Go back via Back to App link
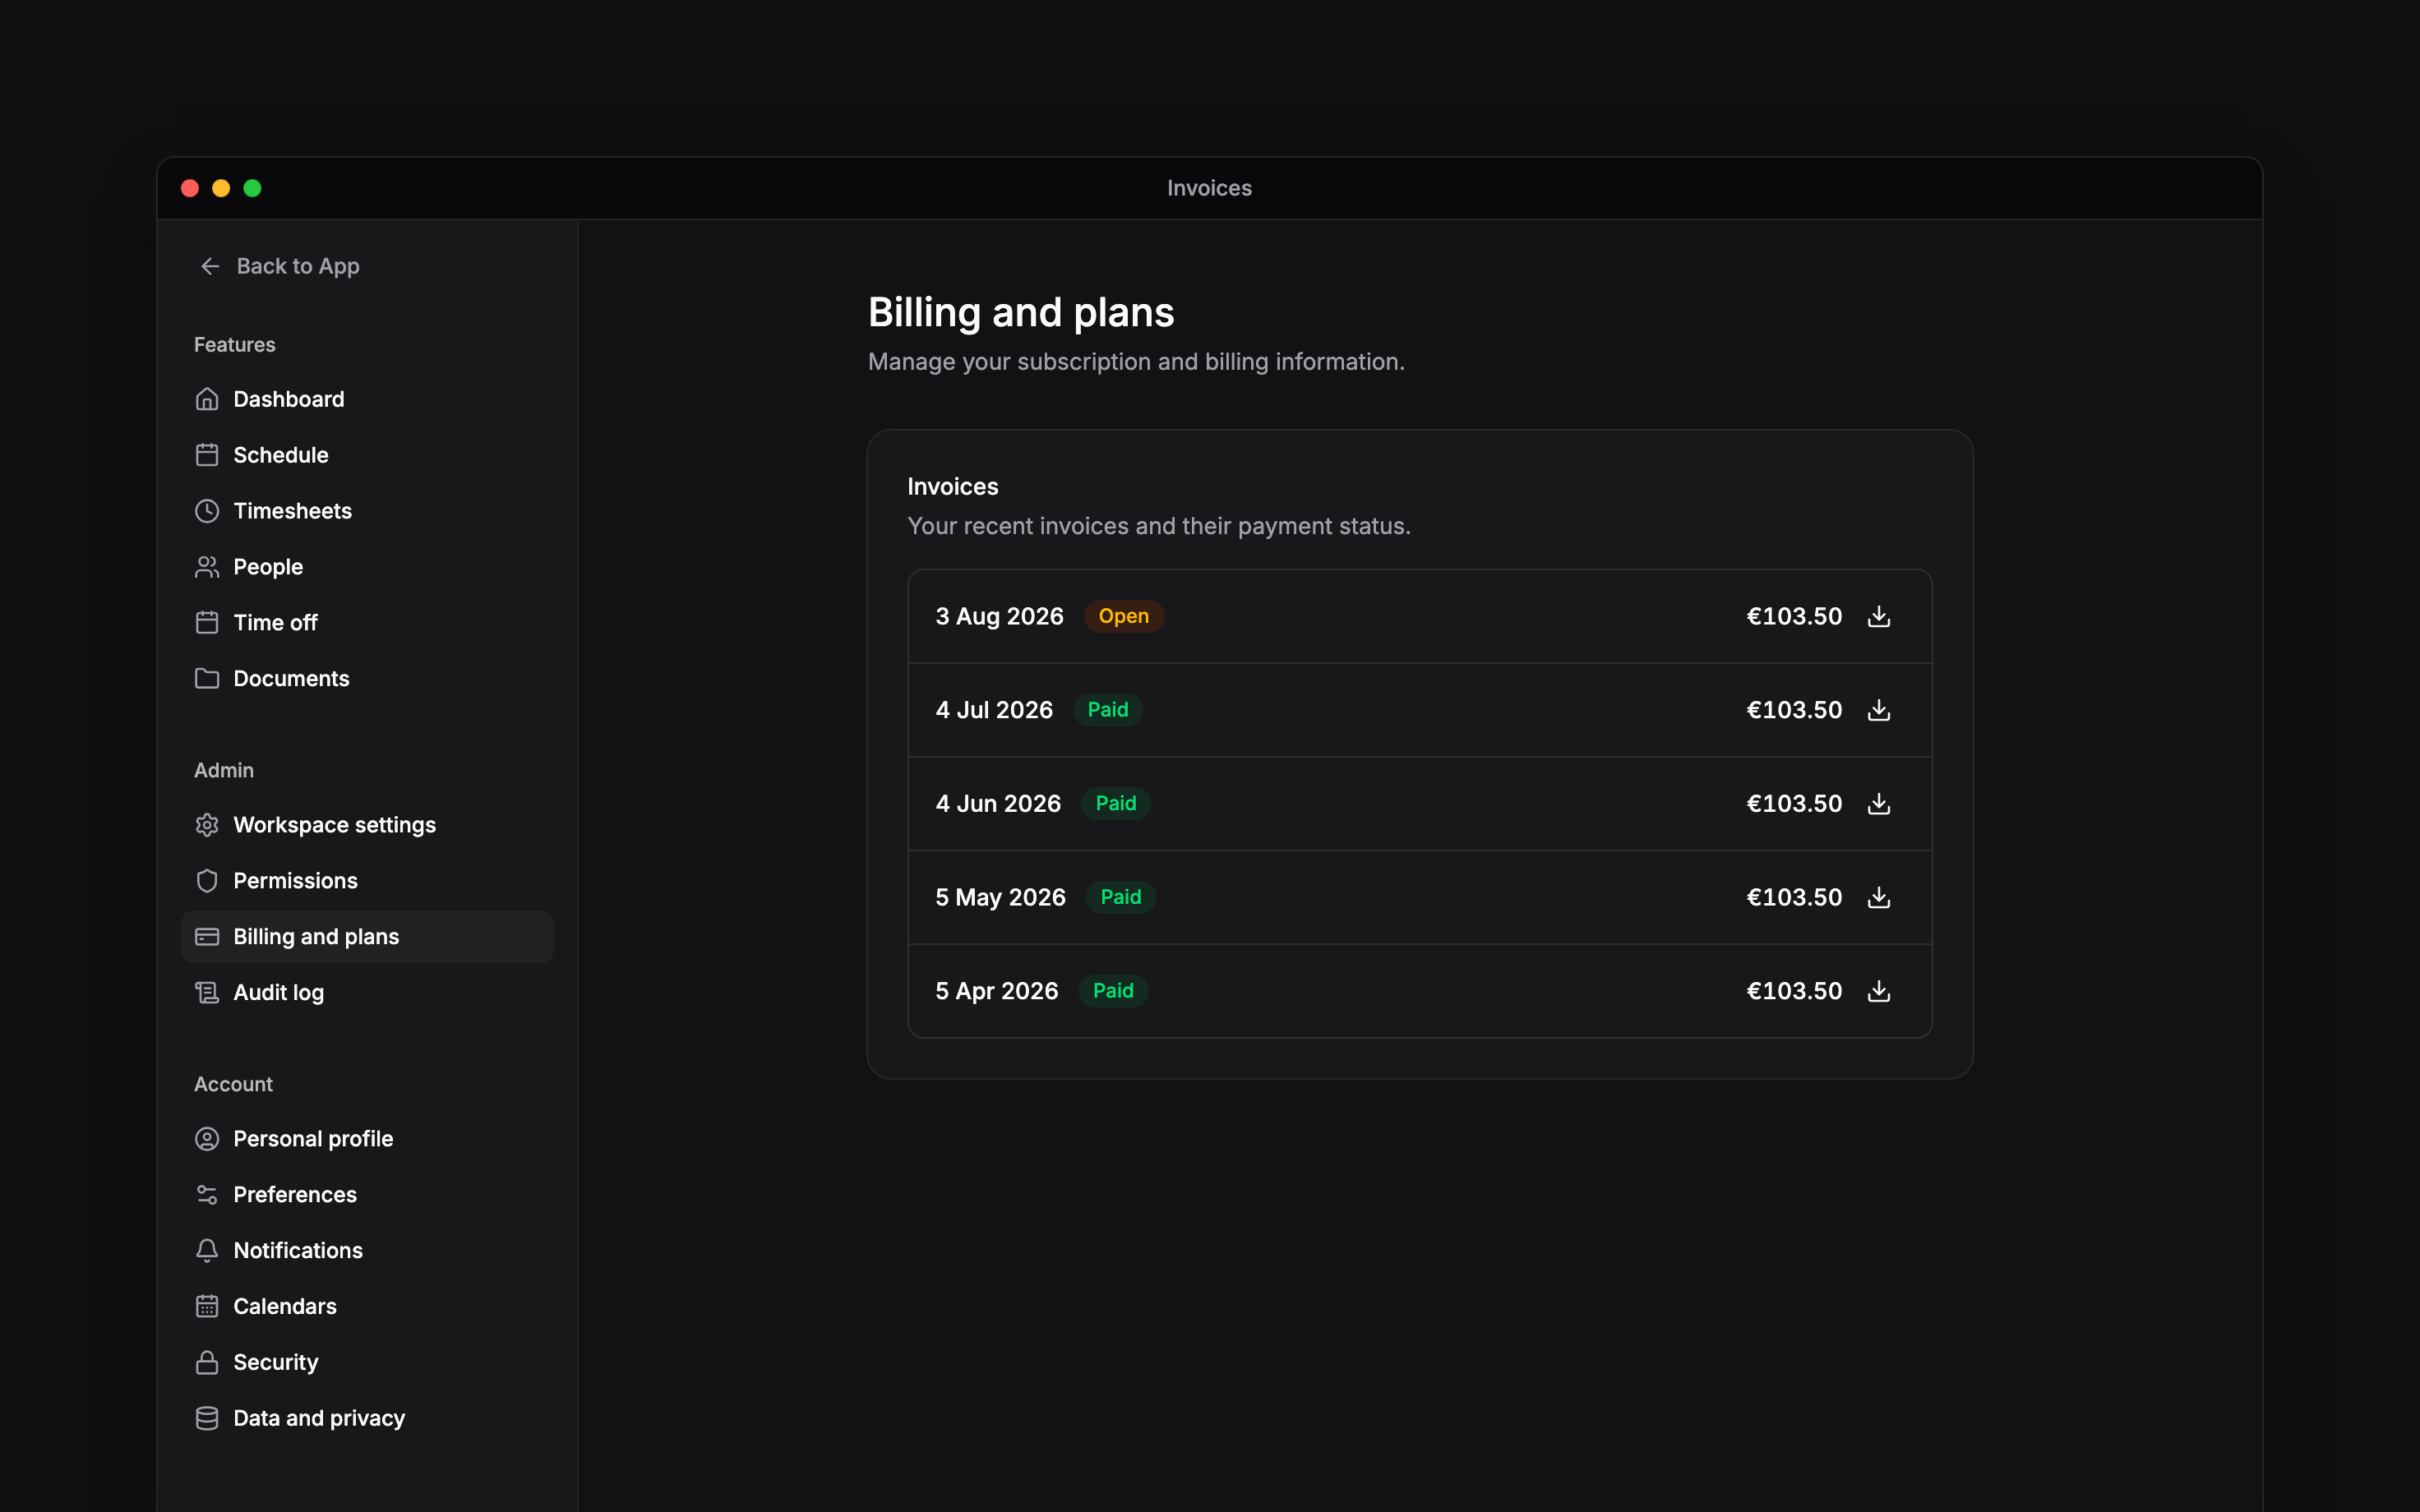 pyautogui.click(x=280, y=266)
